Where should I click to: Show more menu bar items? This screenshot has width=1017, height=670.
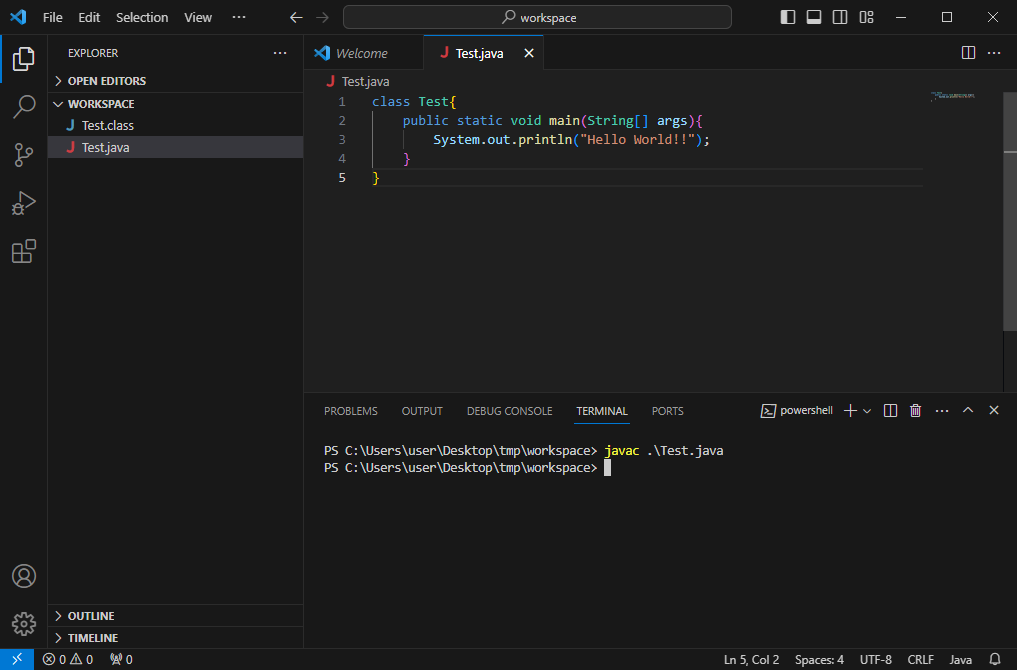239,18
